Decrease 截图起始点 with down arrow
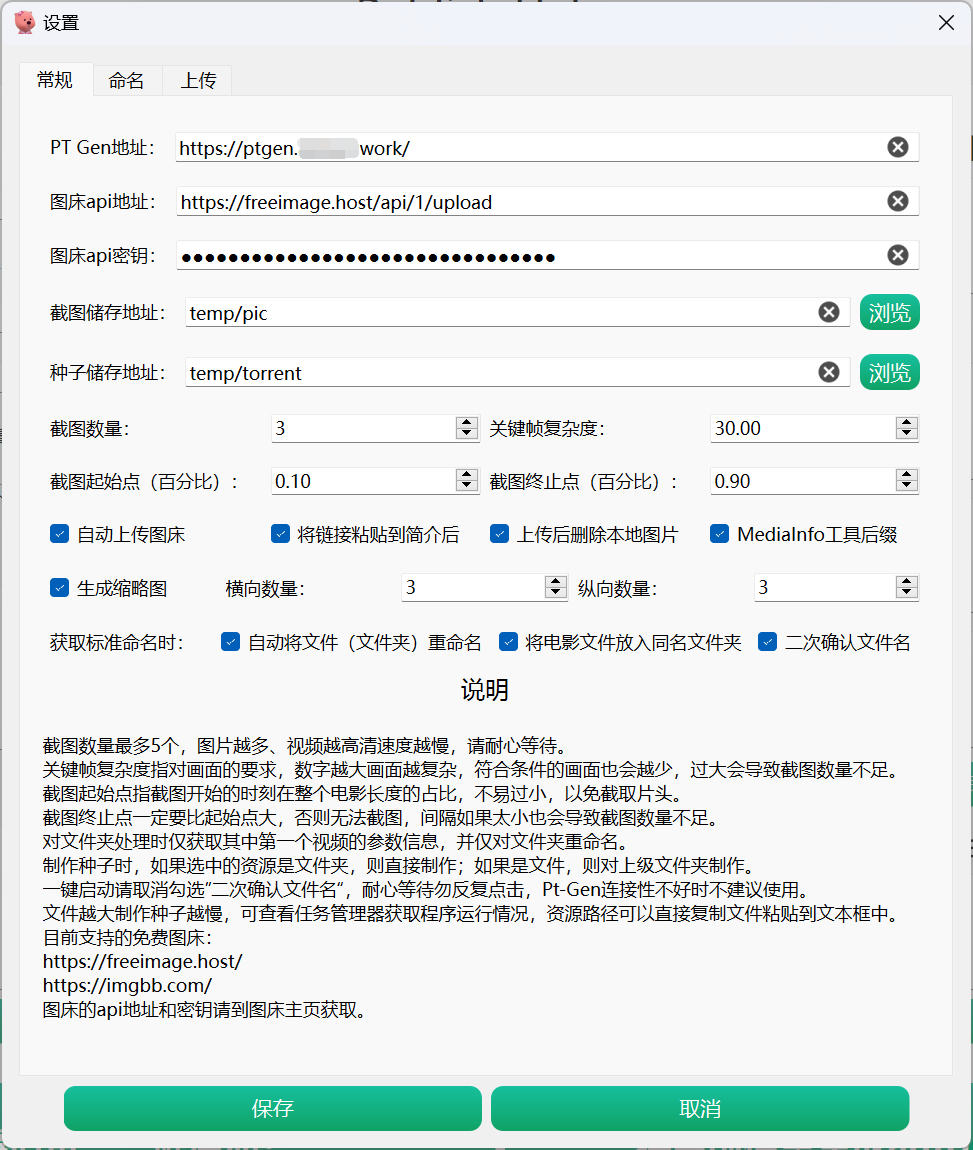973x1150 pixels. tap(466, 486)
